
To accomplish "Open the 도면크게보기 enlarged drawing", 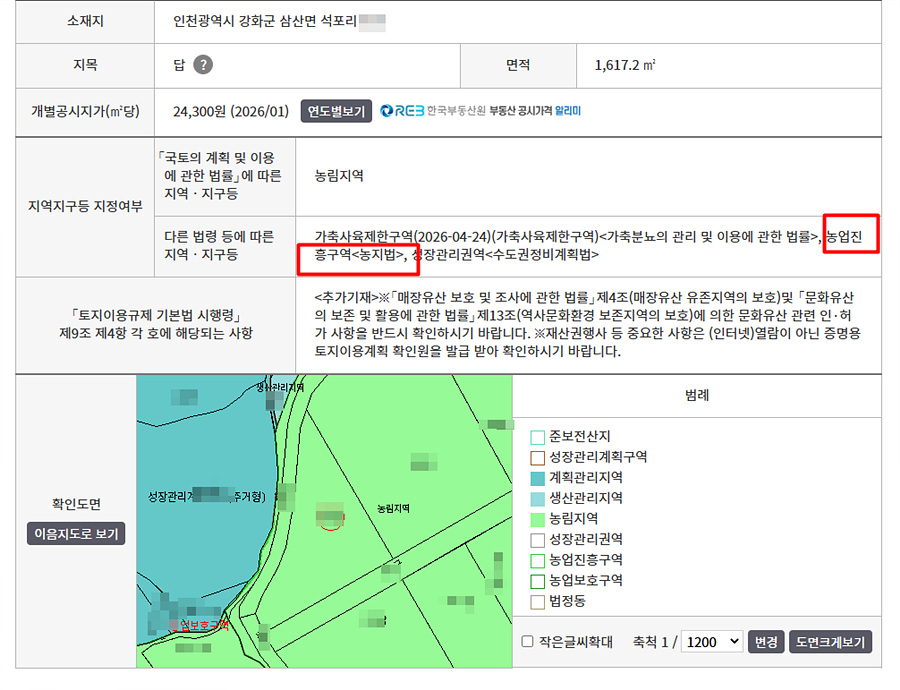I will tap(830, 642).
